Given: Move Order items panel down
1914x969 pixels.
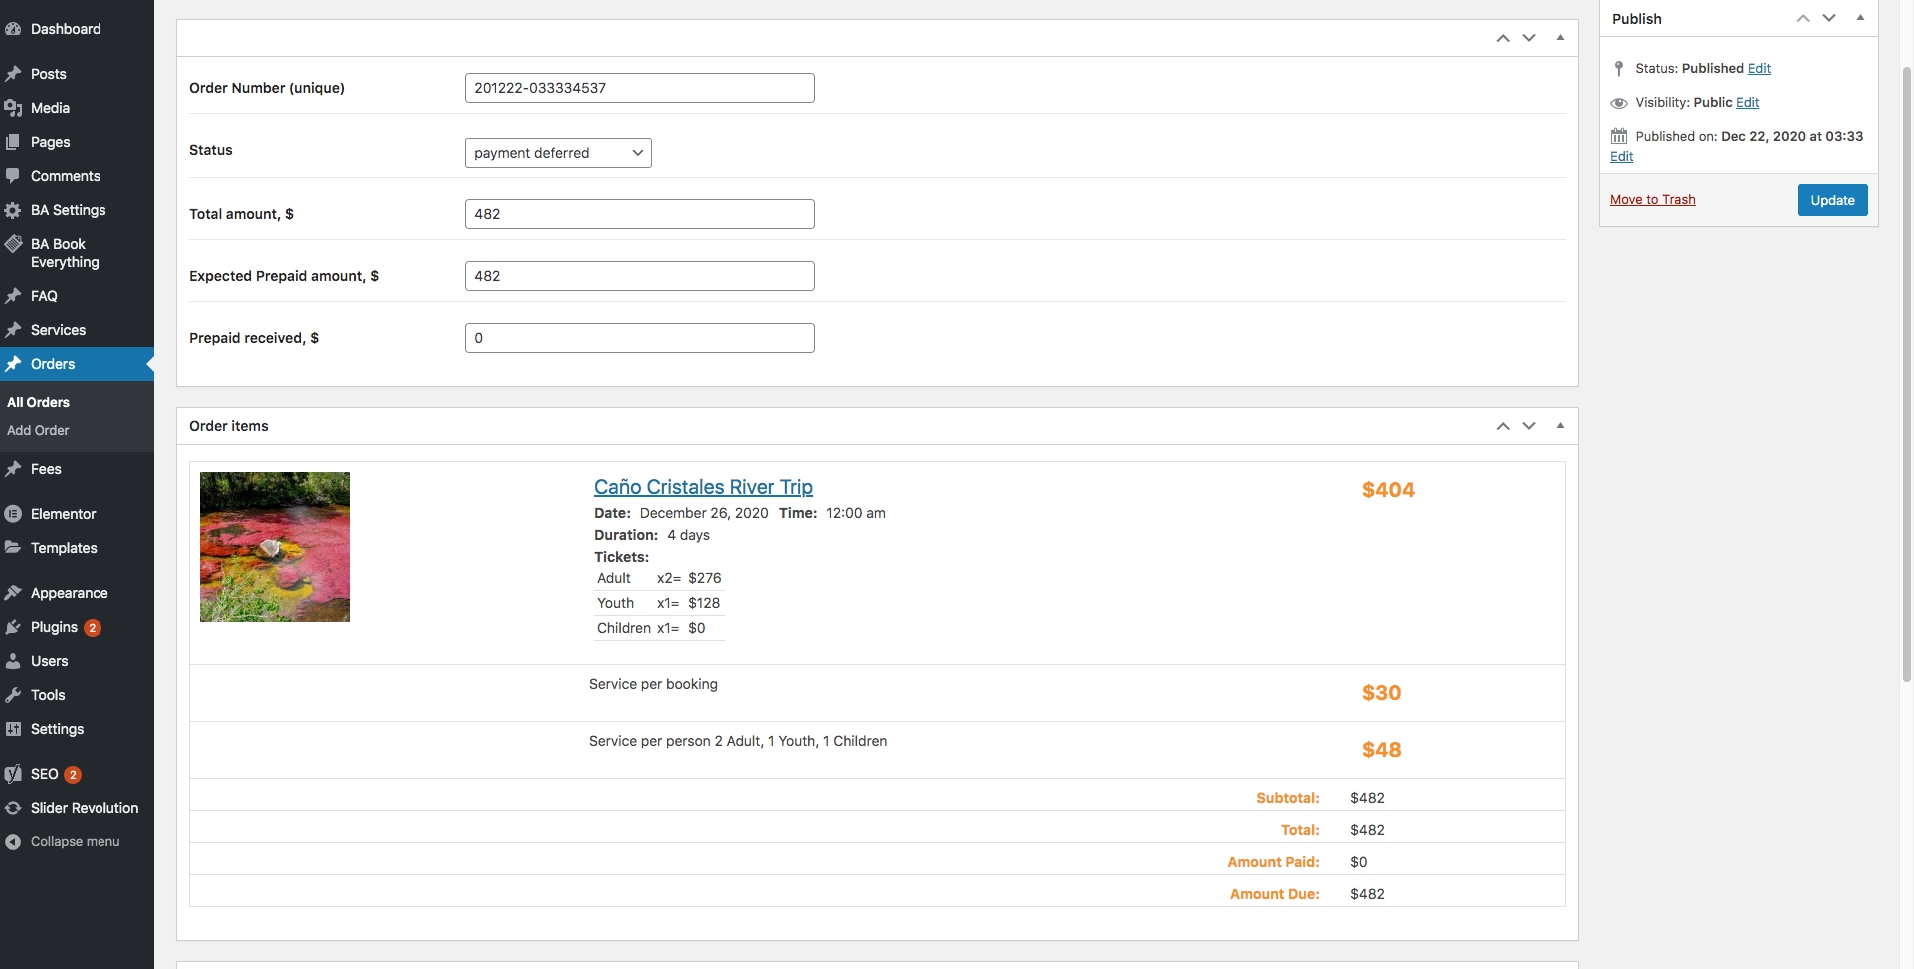Looking at the screenshot, I should click(x=1529, y=426).
